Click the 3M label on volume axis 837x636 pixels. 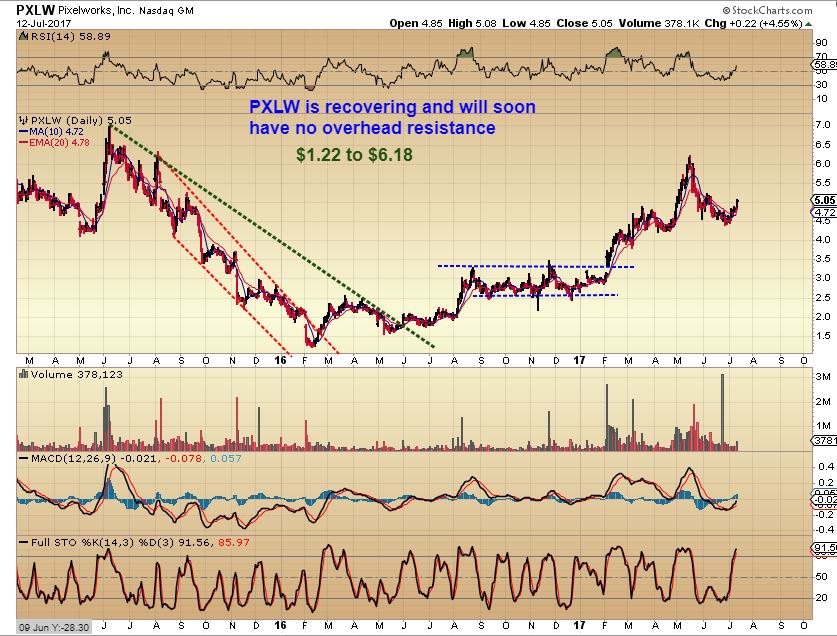tap(823, 376)
